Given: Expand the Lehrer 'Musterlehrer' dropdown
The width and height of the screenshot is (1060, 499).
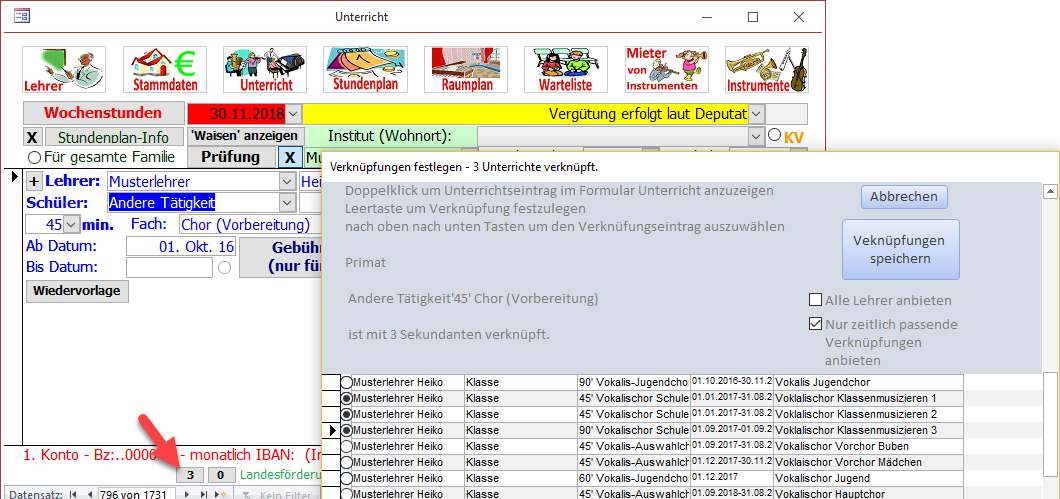Looking at the screenshot, I should [288, 182].
